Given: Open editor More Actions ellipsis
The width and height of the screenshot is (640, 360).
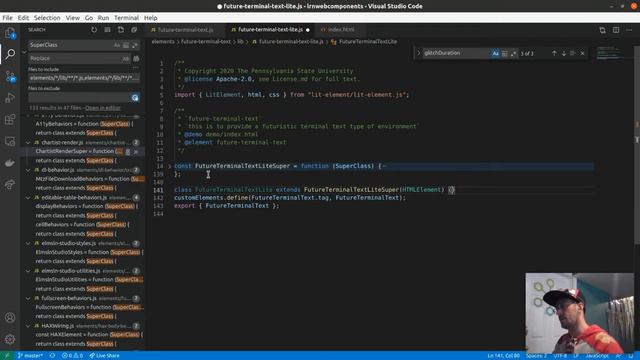Looking at the screenshot, I should [629, 30].
